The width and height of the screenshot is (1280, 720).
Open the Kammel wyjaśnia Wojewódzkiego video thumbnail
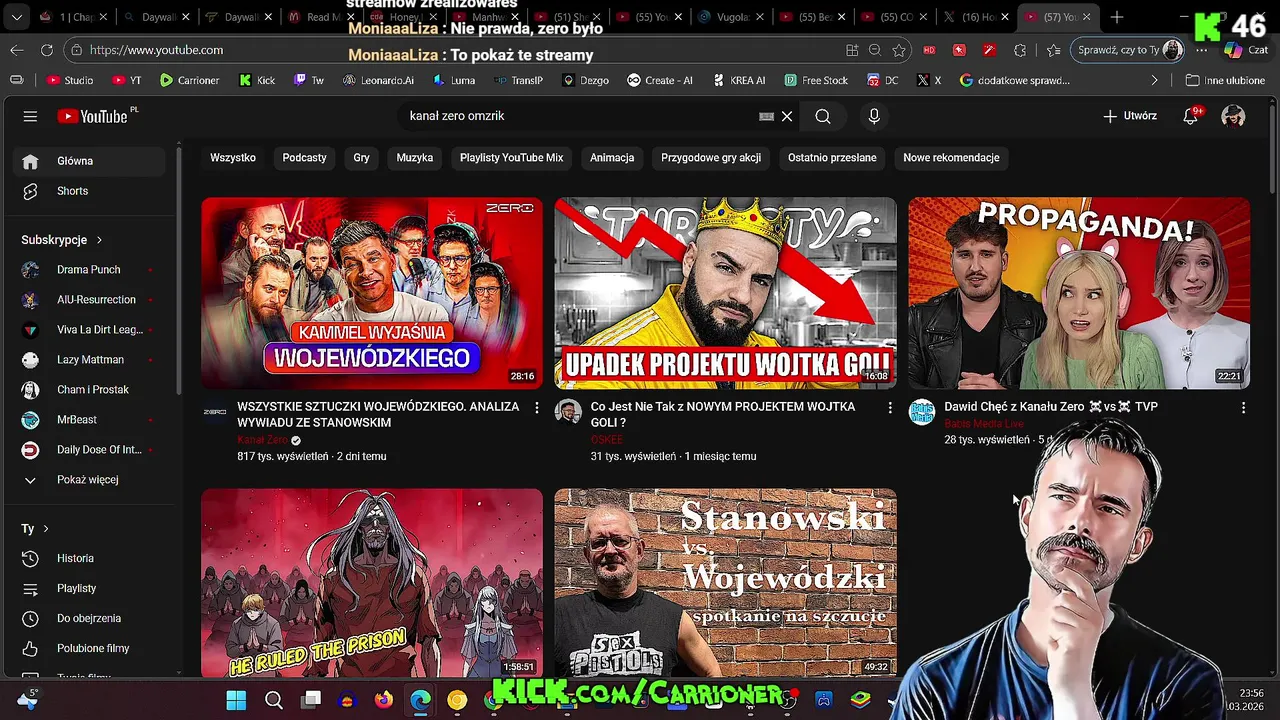(372, 293)
